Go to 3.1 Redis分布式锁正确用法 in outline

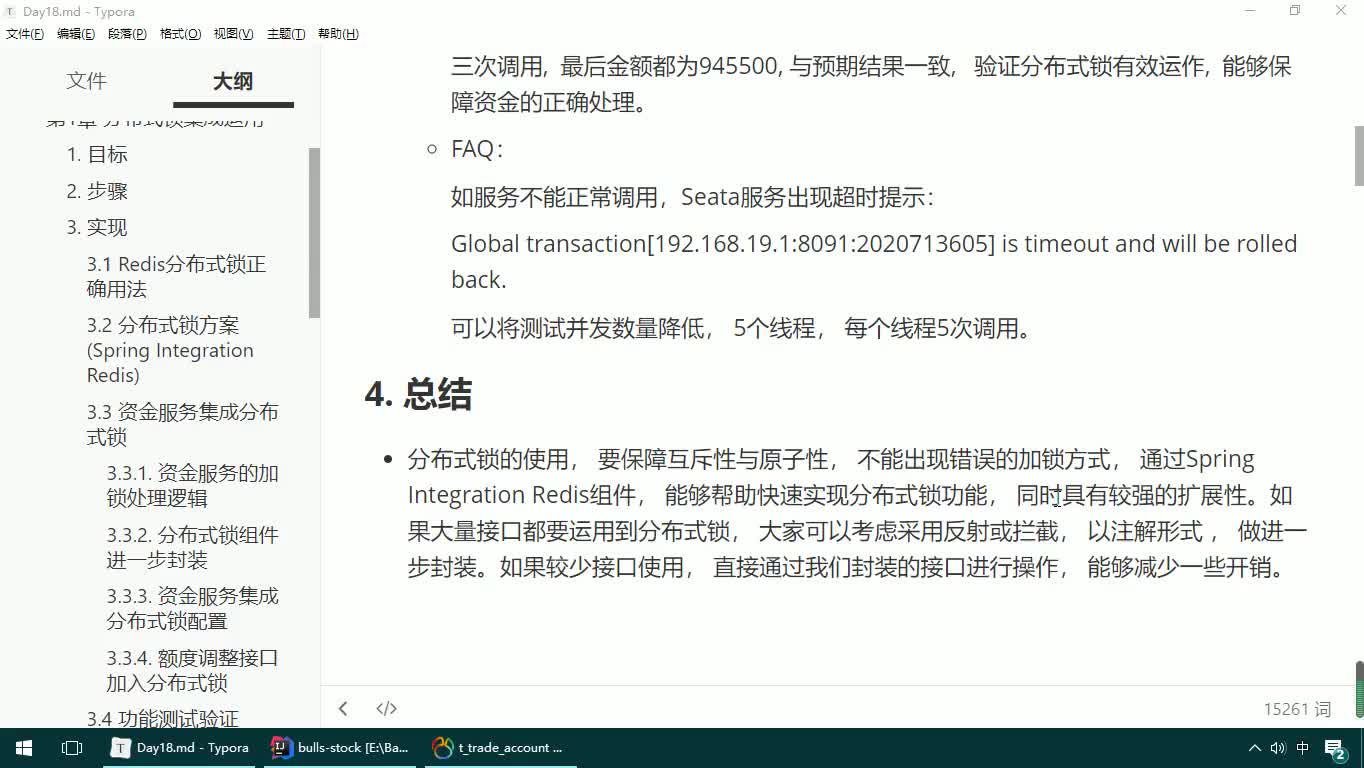[176, 277]
